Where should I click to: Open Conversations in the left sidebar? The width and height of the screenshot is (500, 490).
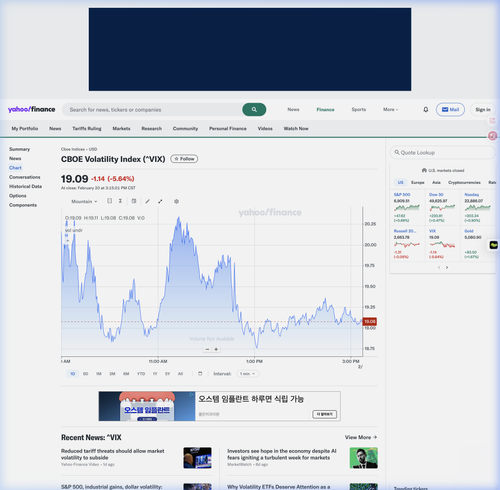point(25,177)
